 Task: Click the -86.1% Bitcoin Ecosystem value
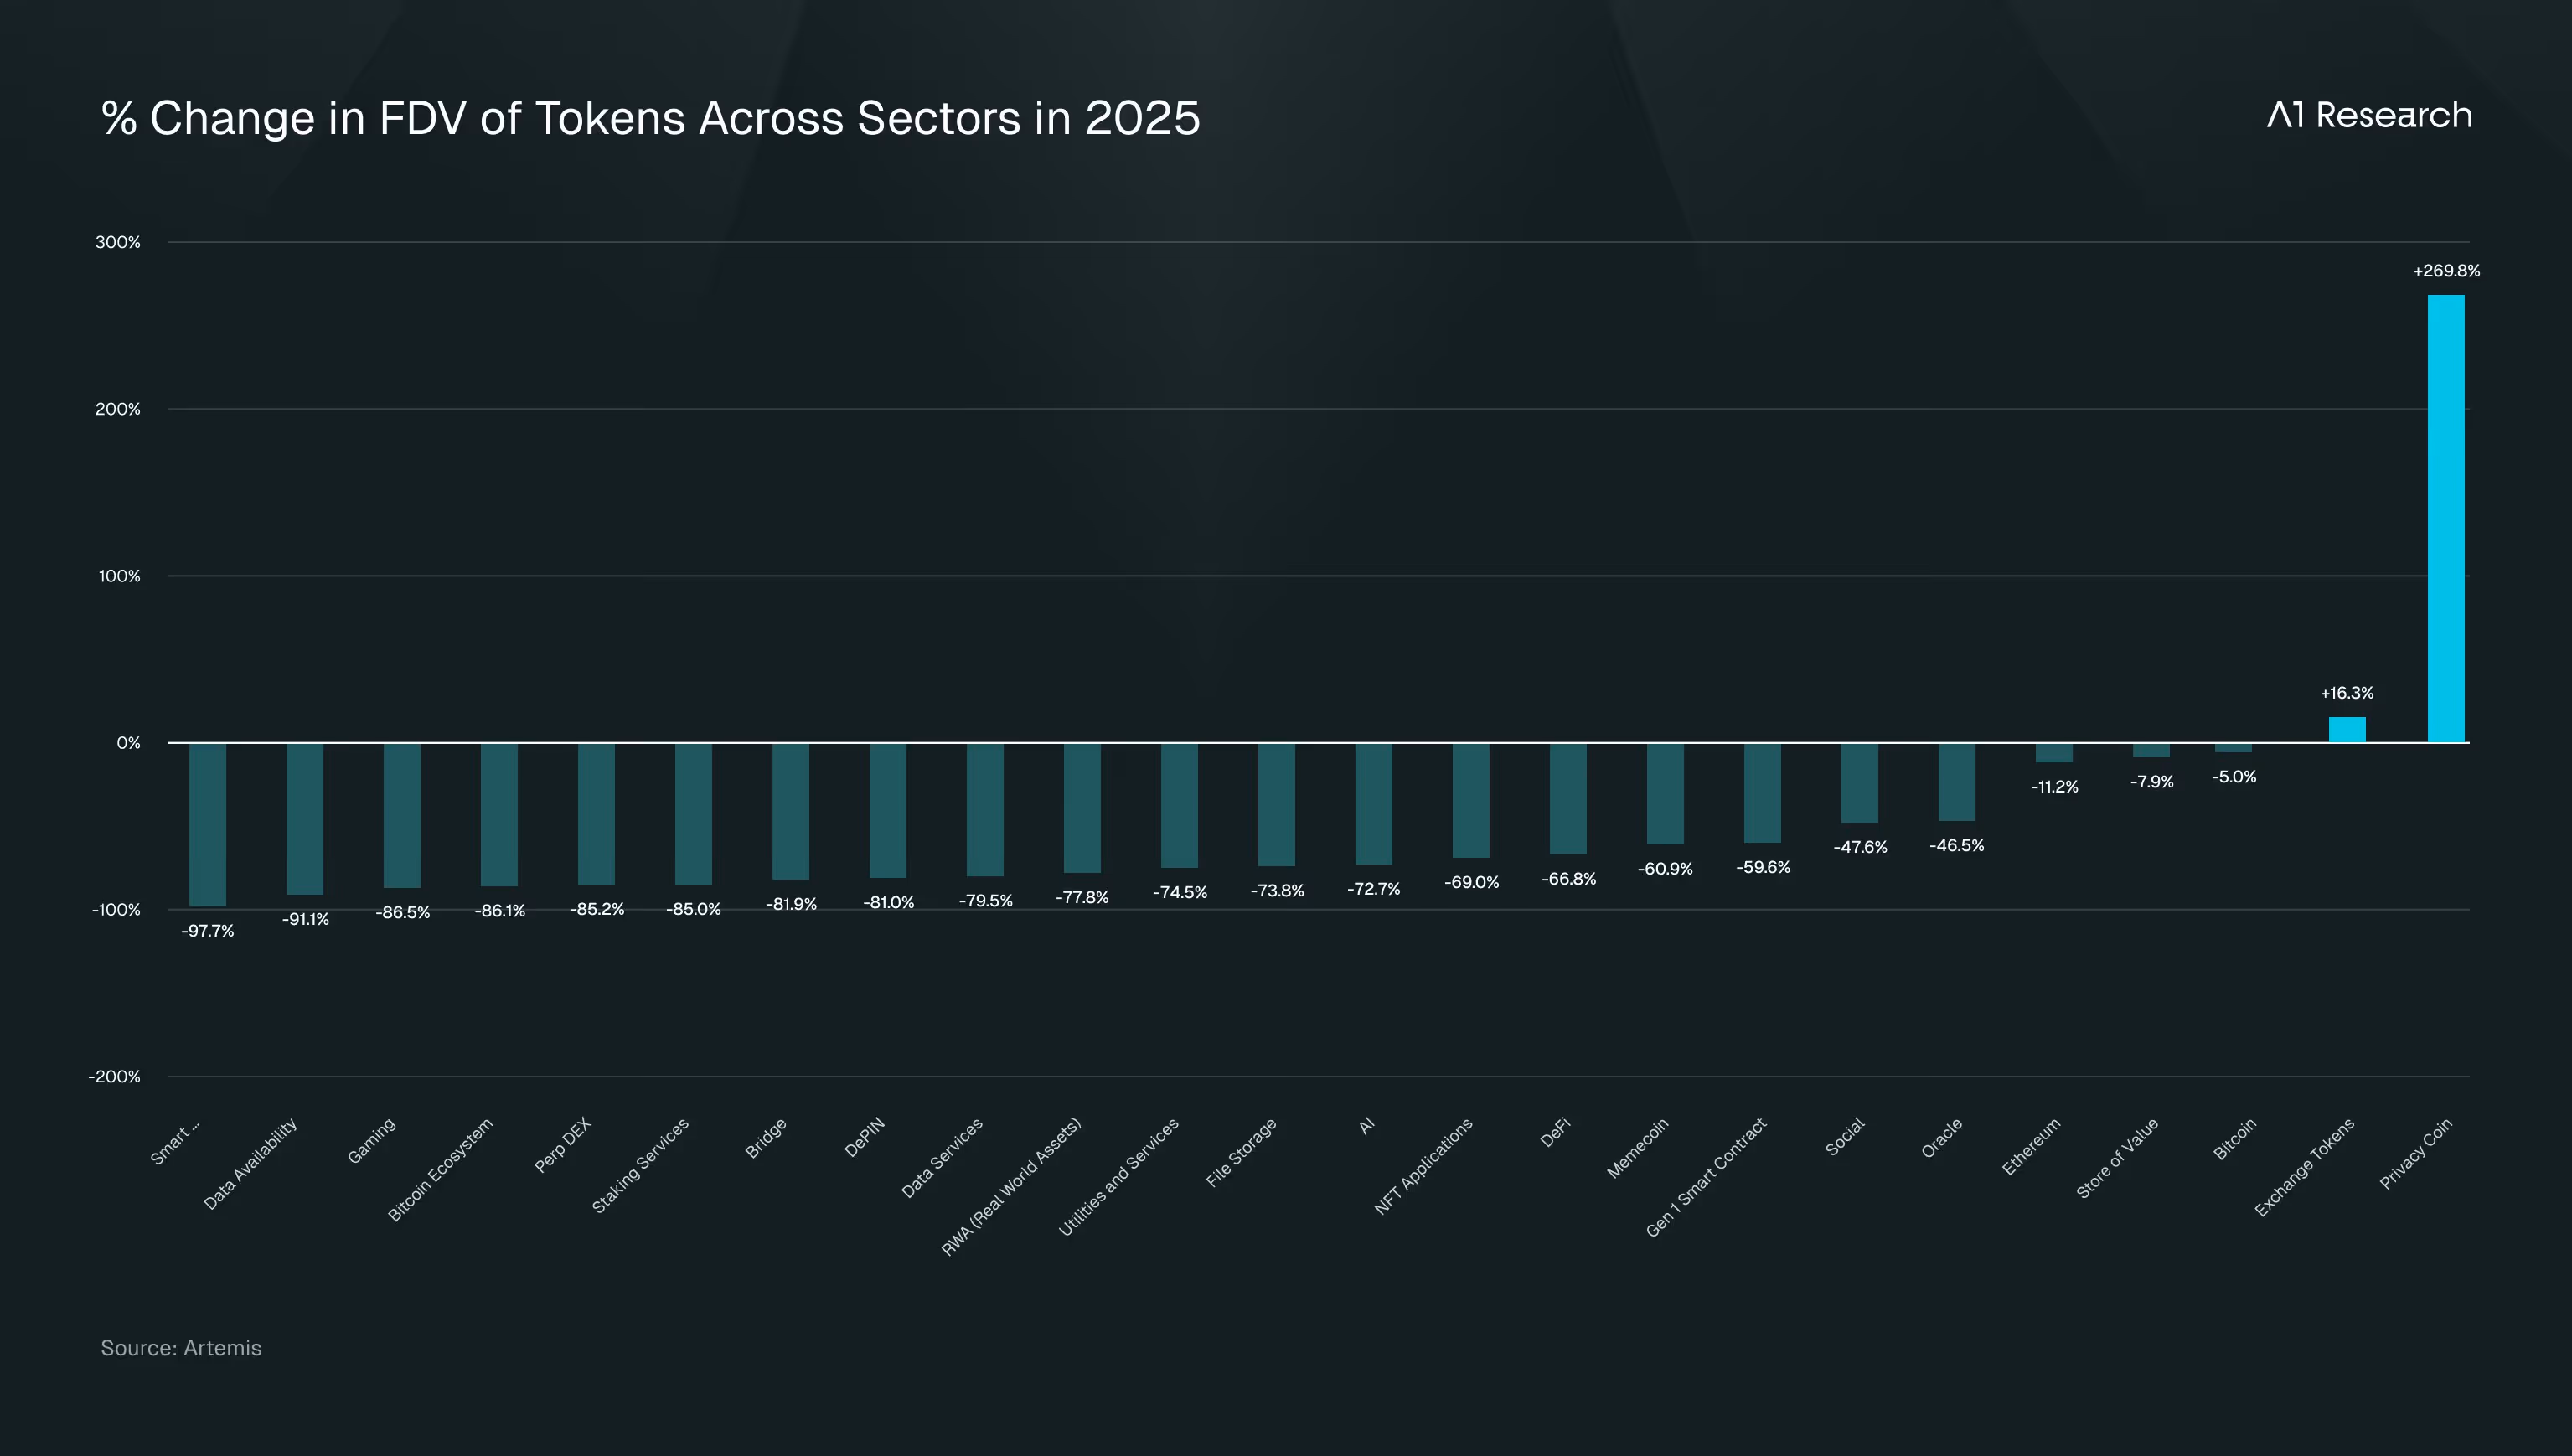[x=499, y=911]
